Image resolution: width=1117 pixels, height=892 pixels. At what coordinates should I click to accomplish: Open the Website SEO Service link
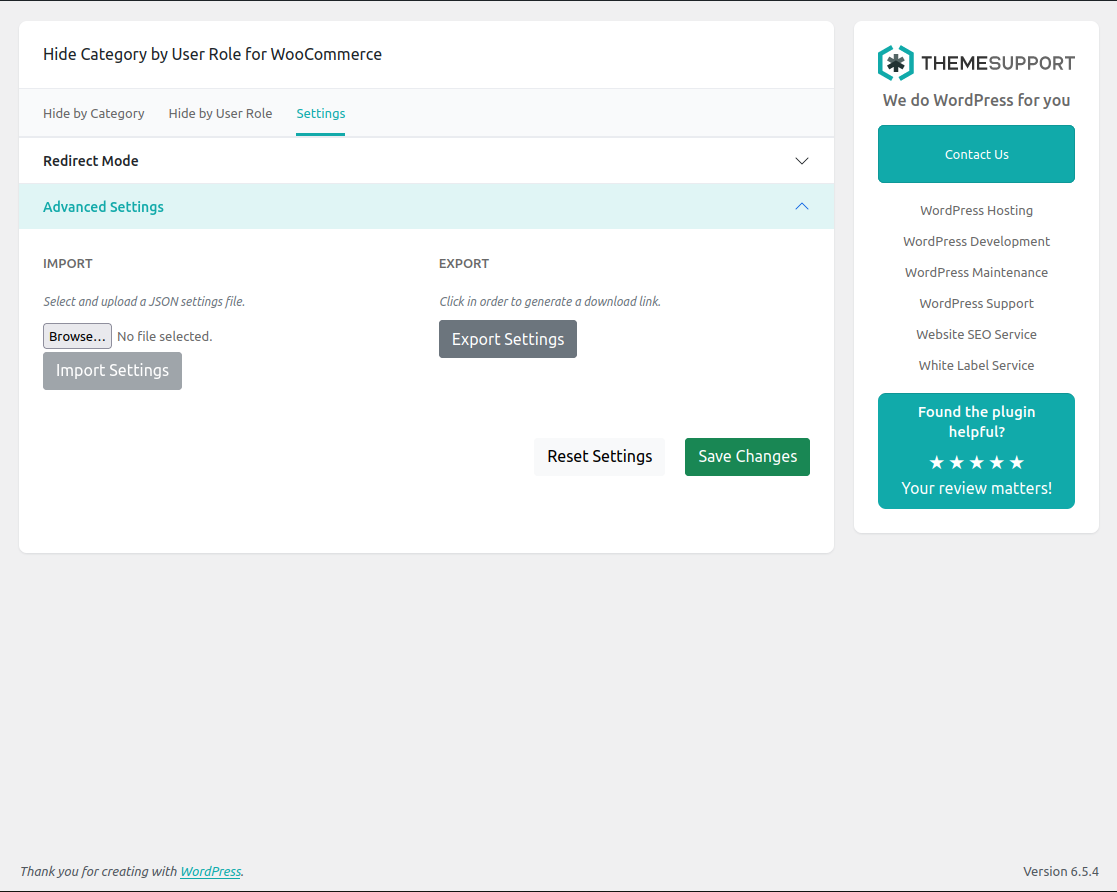976,334
